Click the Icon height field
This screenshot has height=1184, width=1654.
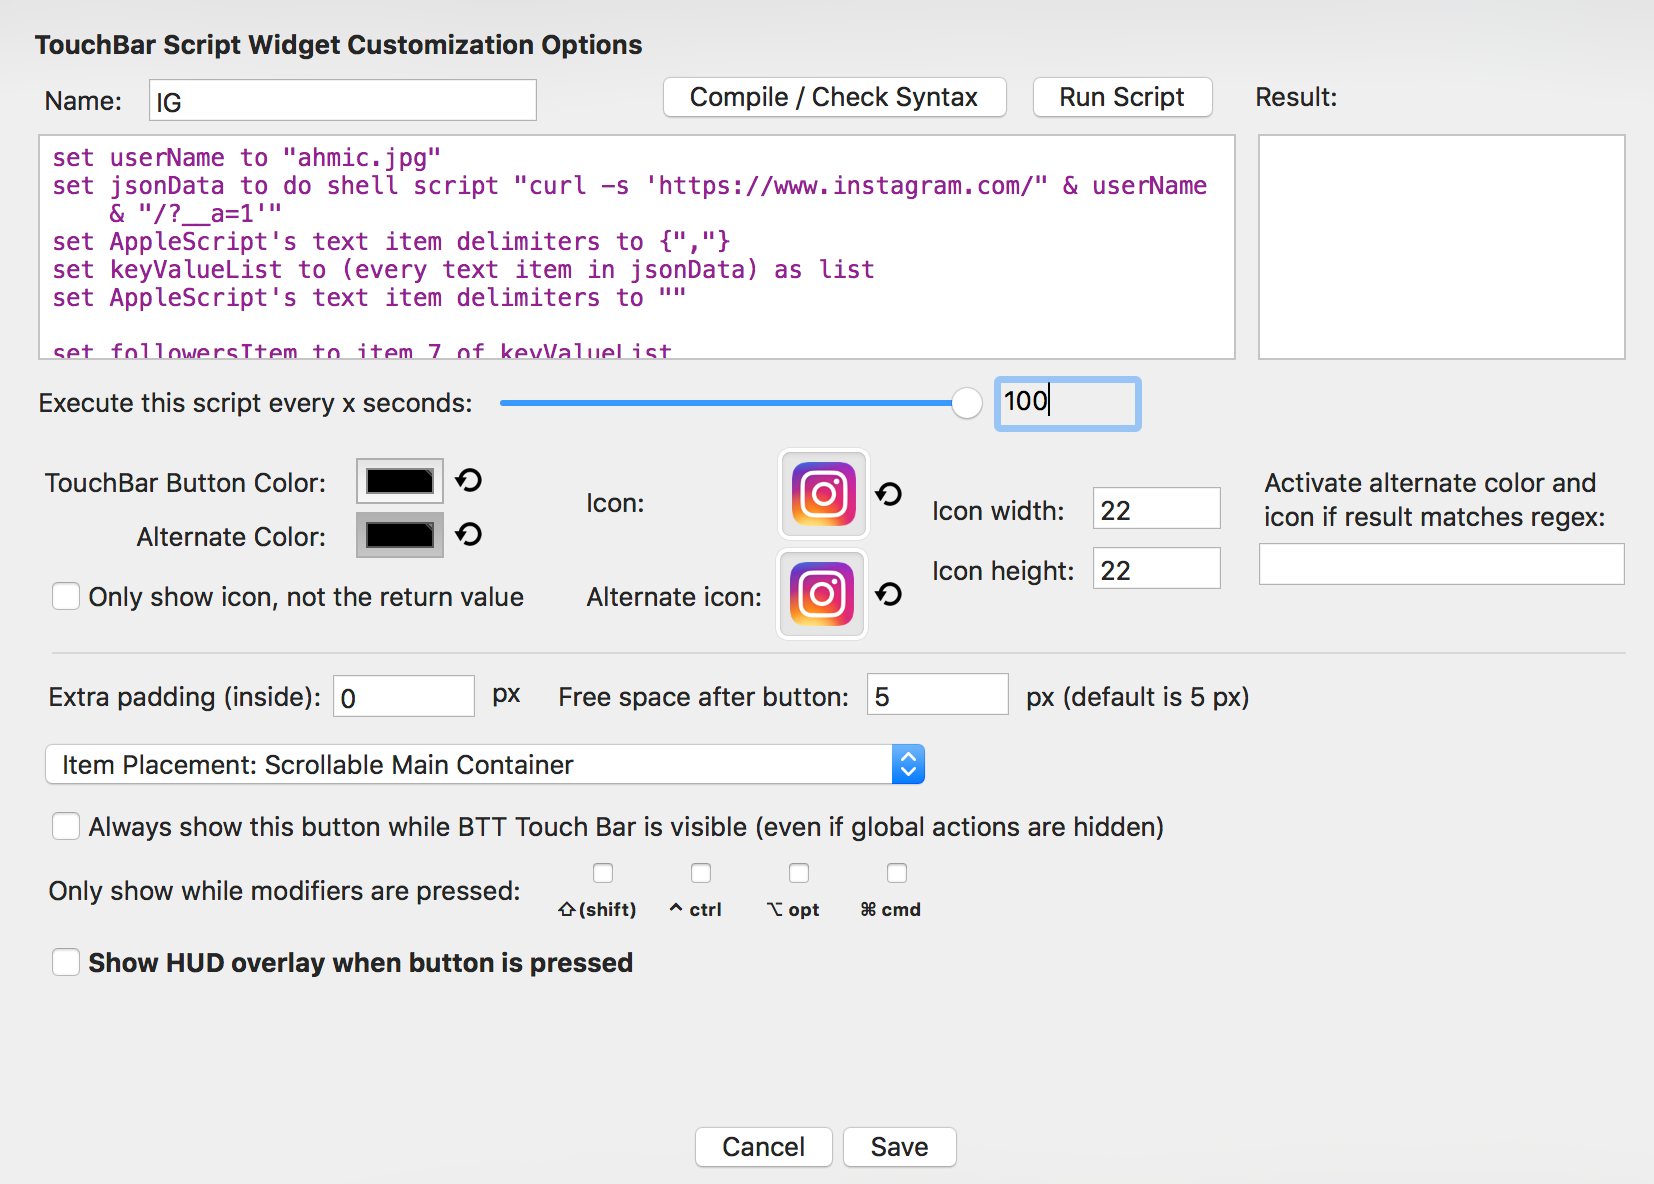click(x=1157, y=568)
